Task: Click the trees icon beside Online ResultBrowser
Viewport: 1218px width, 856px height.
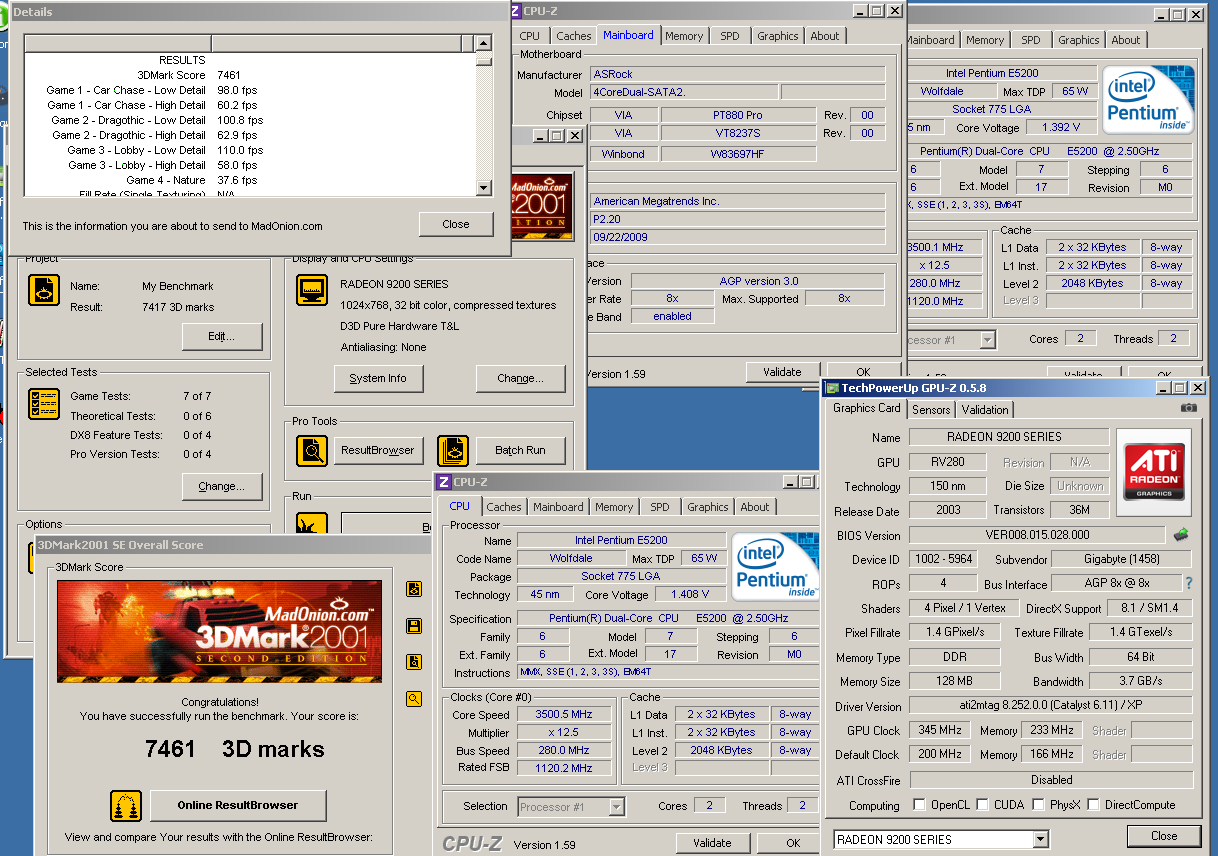Action: (x=127, y=805)
